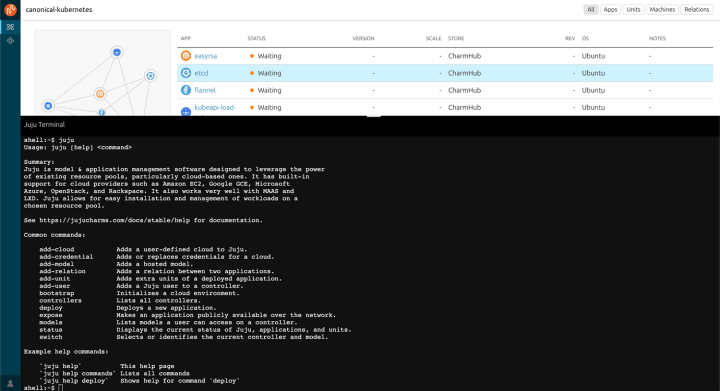
Task: Switch to the Relations view tab
Action: point(697,9)
